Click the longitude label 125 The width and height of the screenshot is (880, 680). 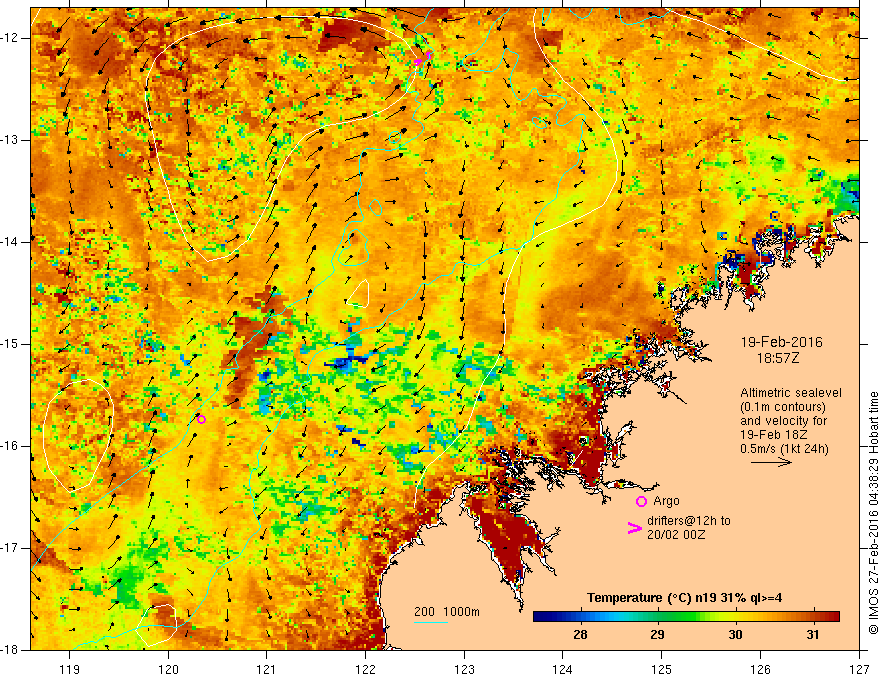[x=662, y=669]
